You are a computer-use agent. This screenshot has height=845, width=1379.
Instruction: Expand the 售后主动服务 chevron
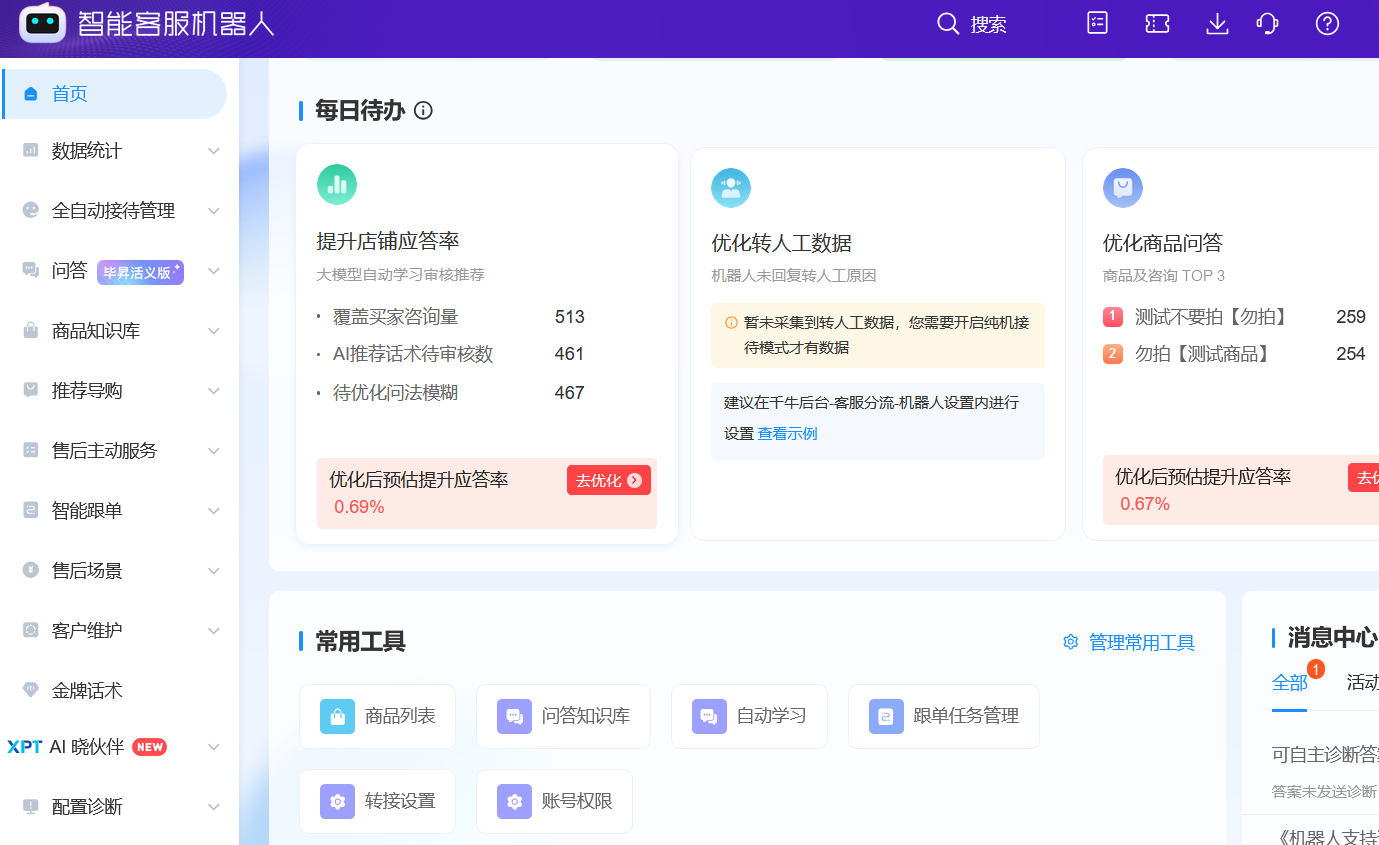[x=213, y=451]
